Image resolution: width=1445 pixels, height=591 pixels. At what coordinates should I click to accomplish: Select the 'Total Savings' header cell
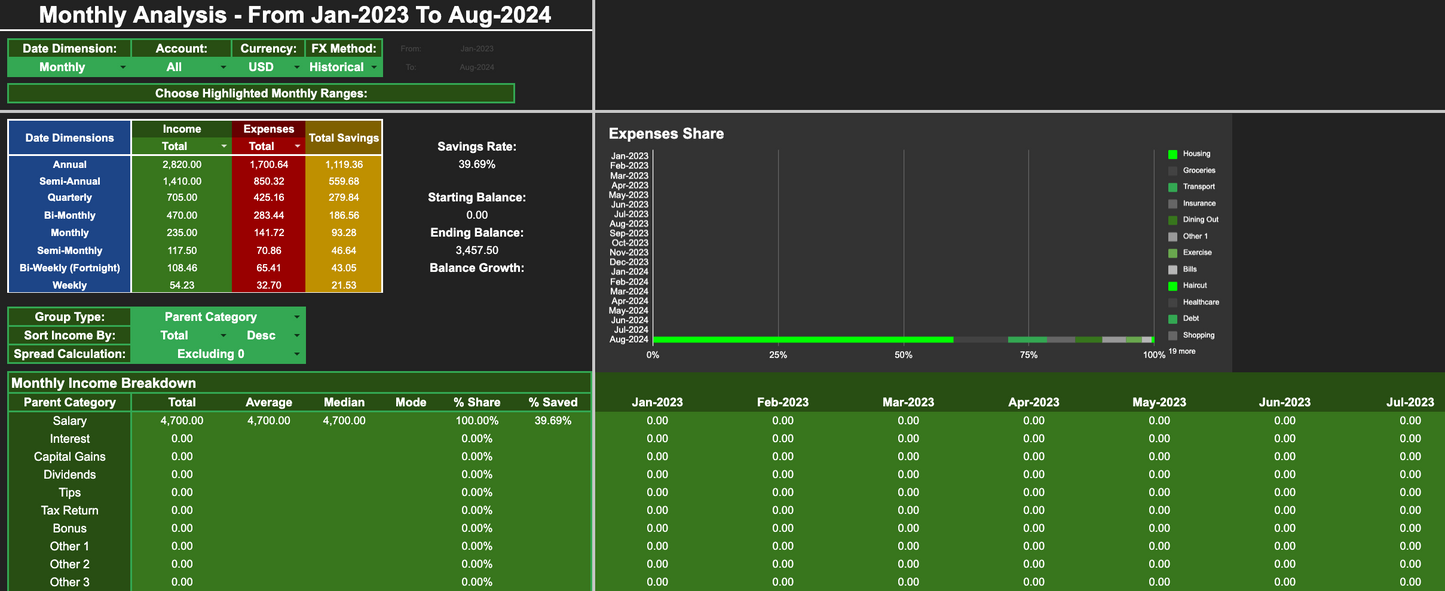(344, 138)
